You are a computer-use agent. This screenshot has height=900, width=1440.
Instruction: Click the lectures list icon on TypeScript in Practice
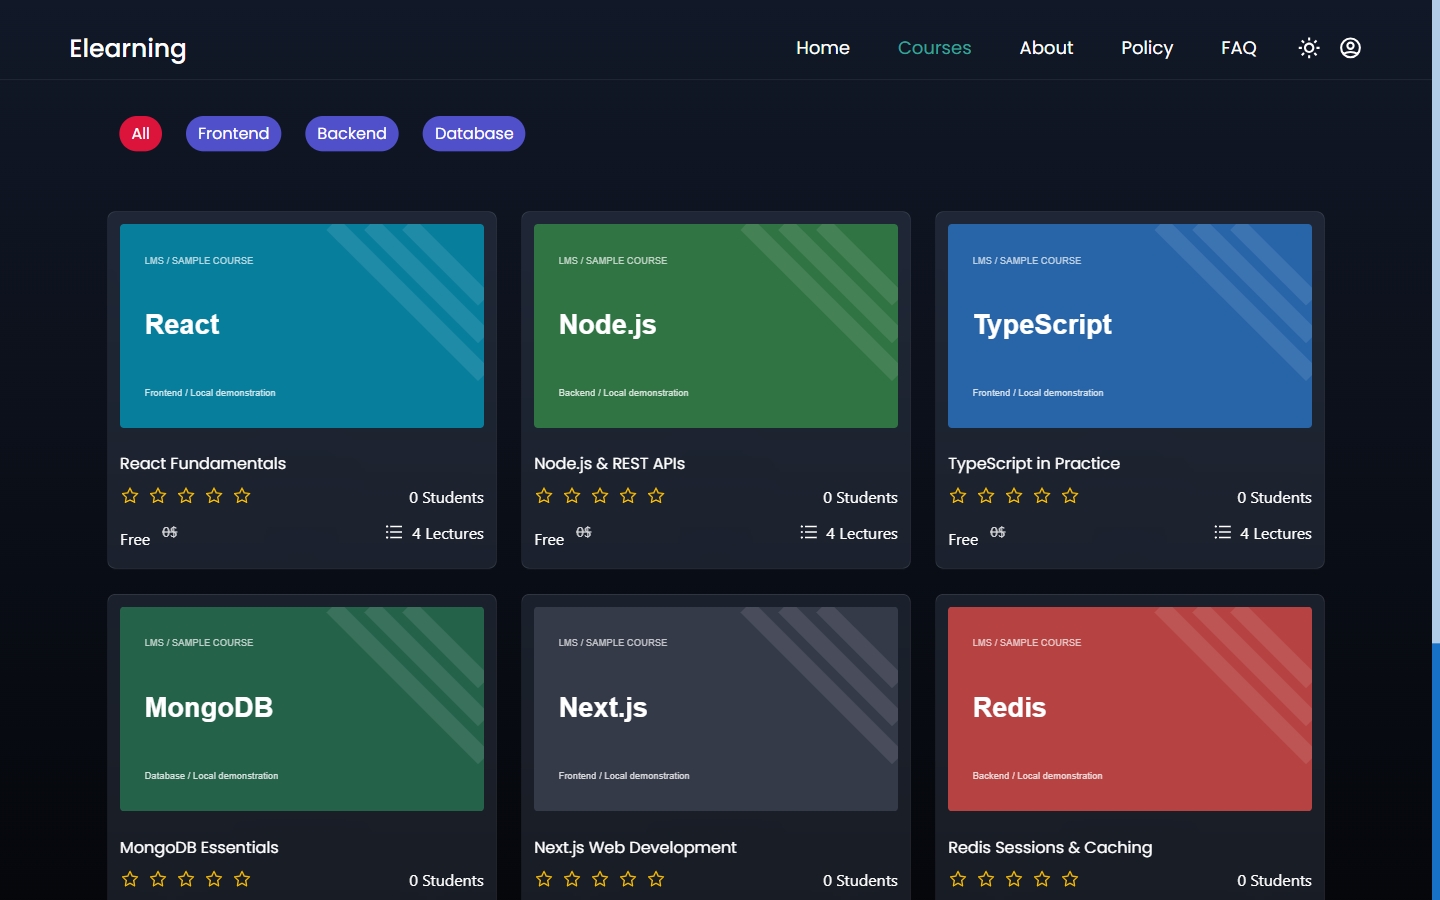tap(1222, 532)
